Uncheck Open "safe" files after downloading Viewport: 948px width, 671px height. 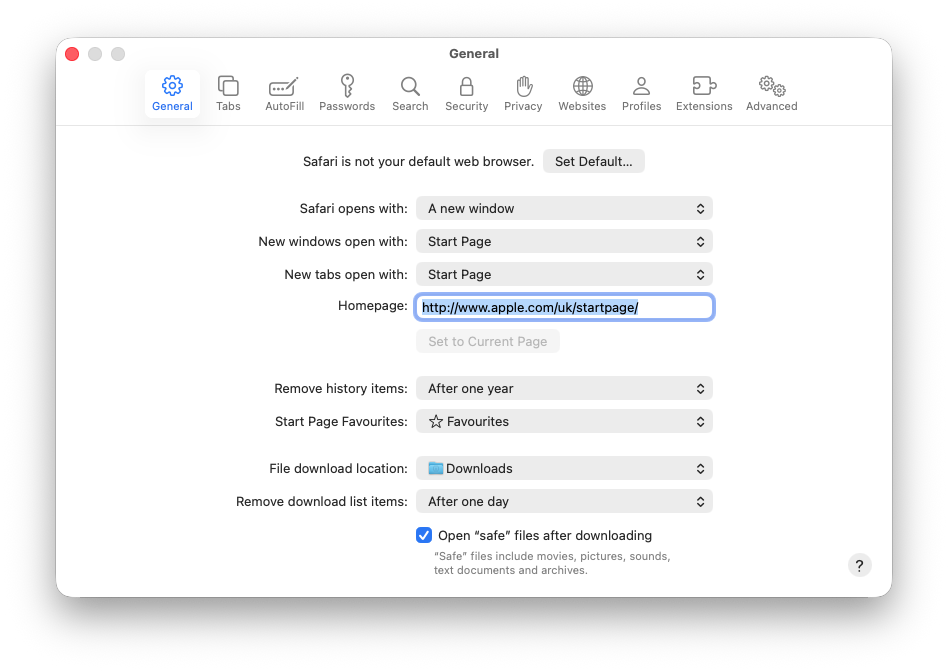coord(424,535)
